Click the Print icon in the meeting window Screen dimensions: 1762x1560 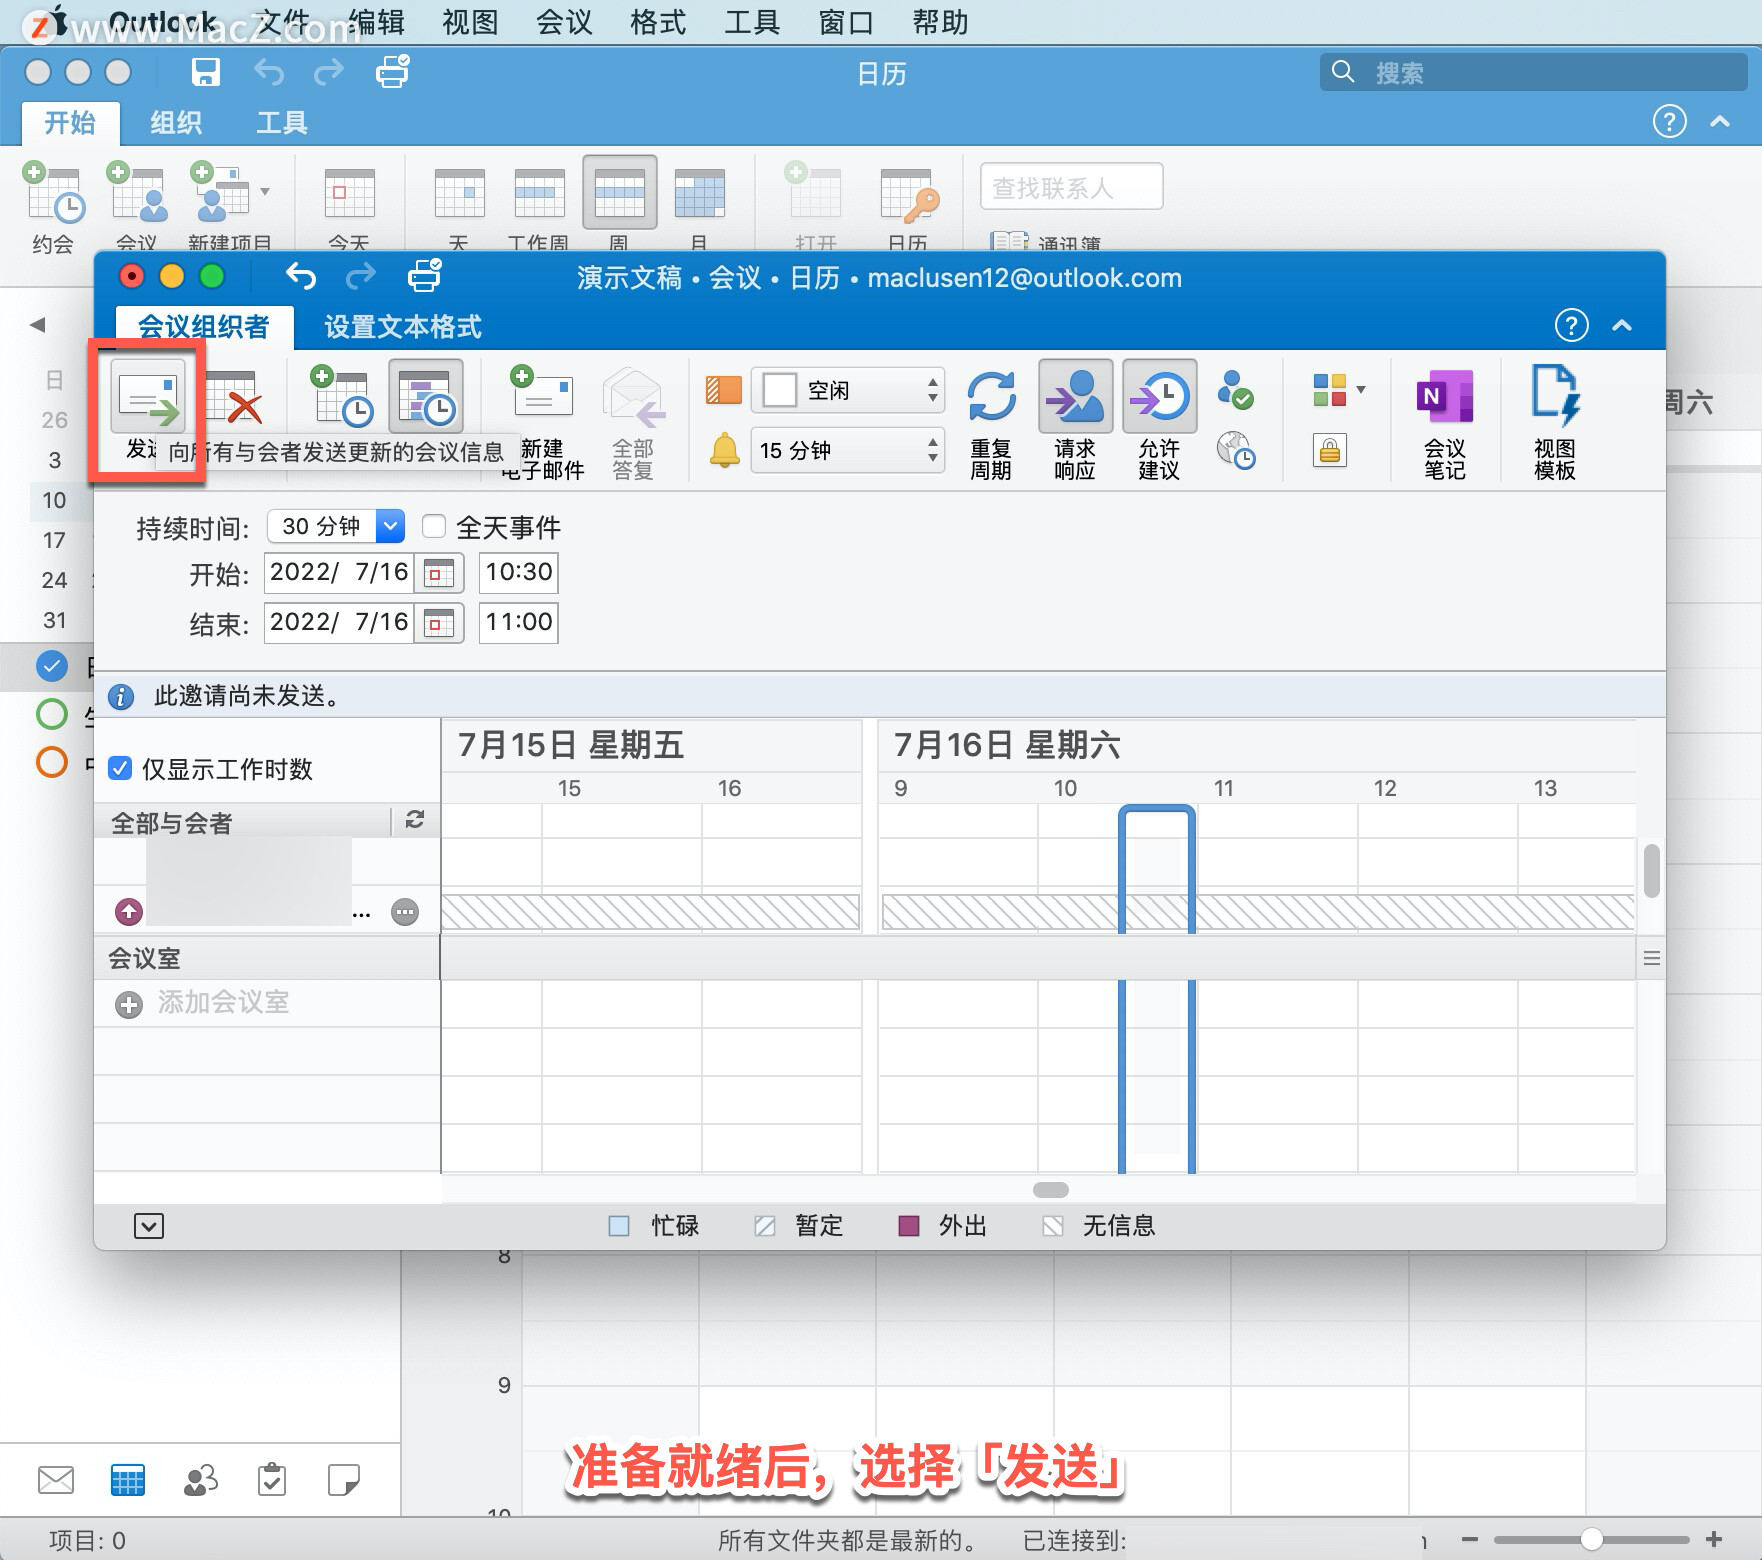point(424,276)
